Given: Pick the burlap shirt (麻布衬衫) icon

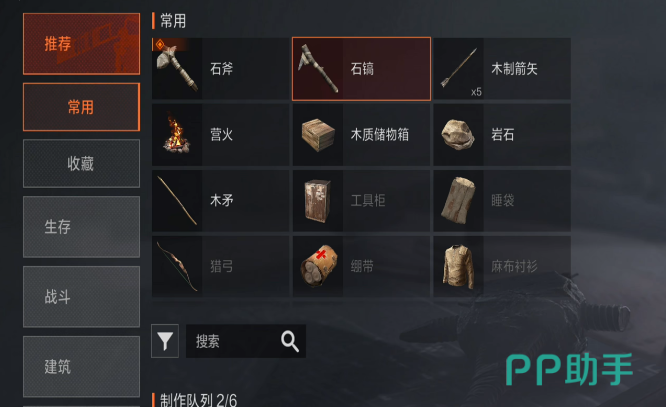Looking at the screenshot, I should pyautogui.click(x=458, y=266).
